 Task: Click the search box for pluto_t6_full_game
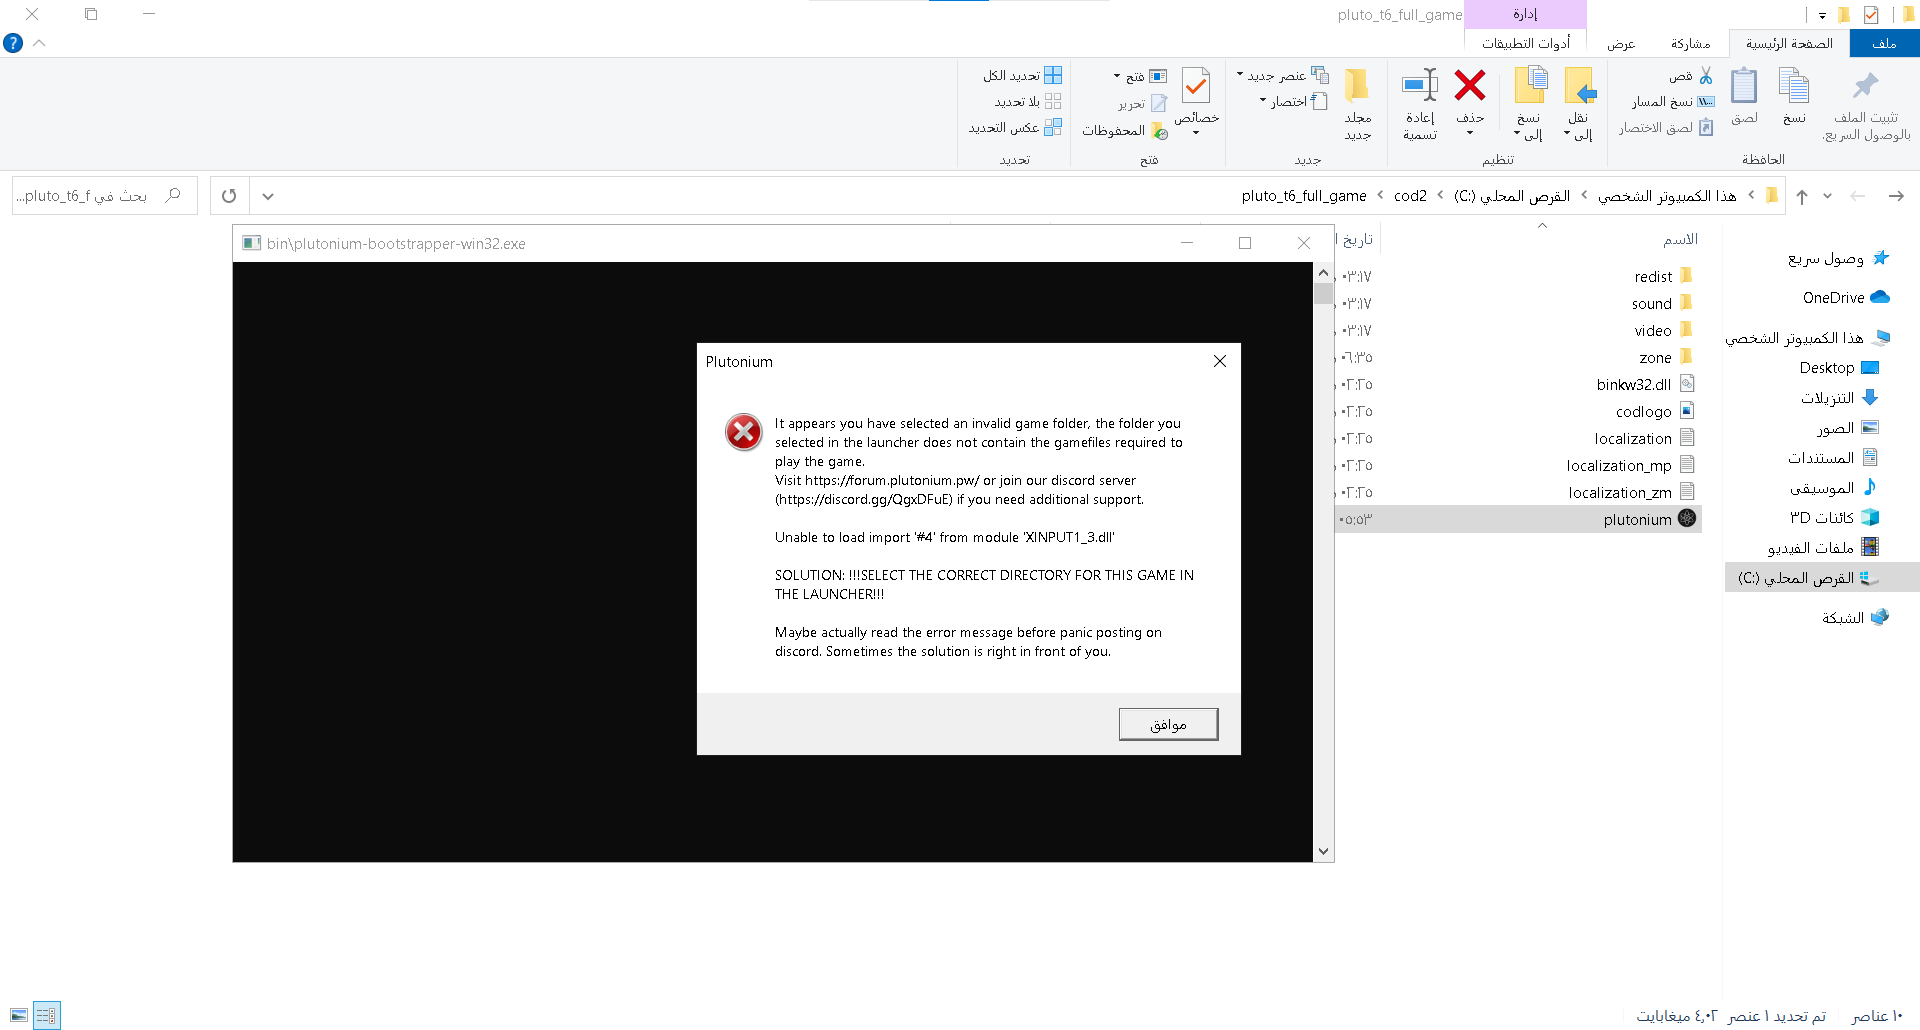pos(104,196)
